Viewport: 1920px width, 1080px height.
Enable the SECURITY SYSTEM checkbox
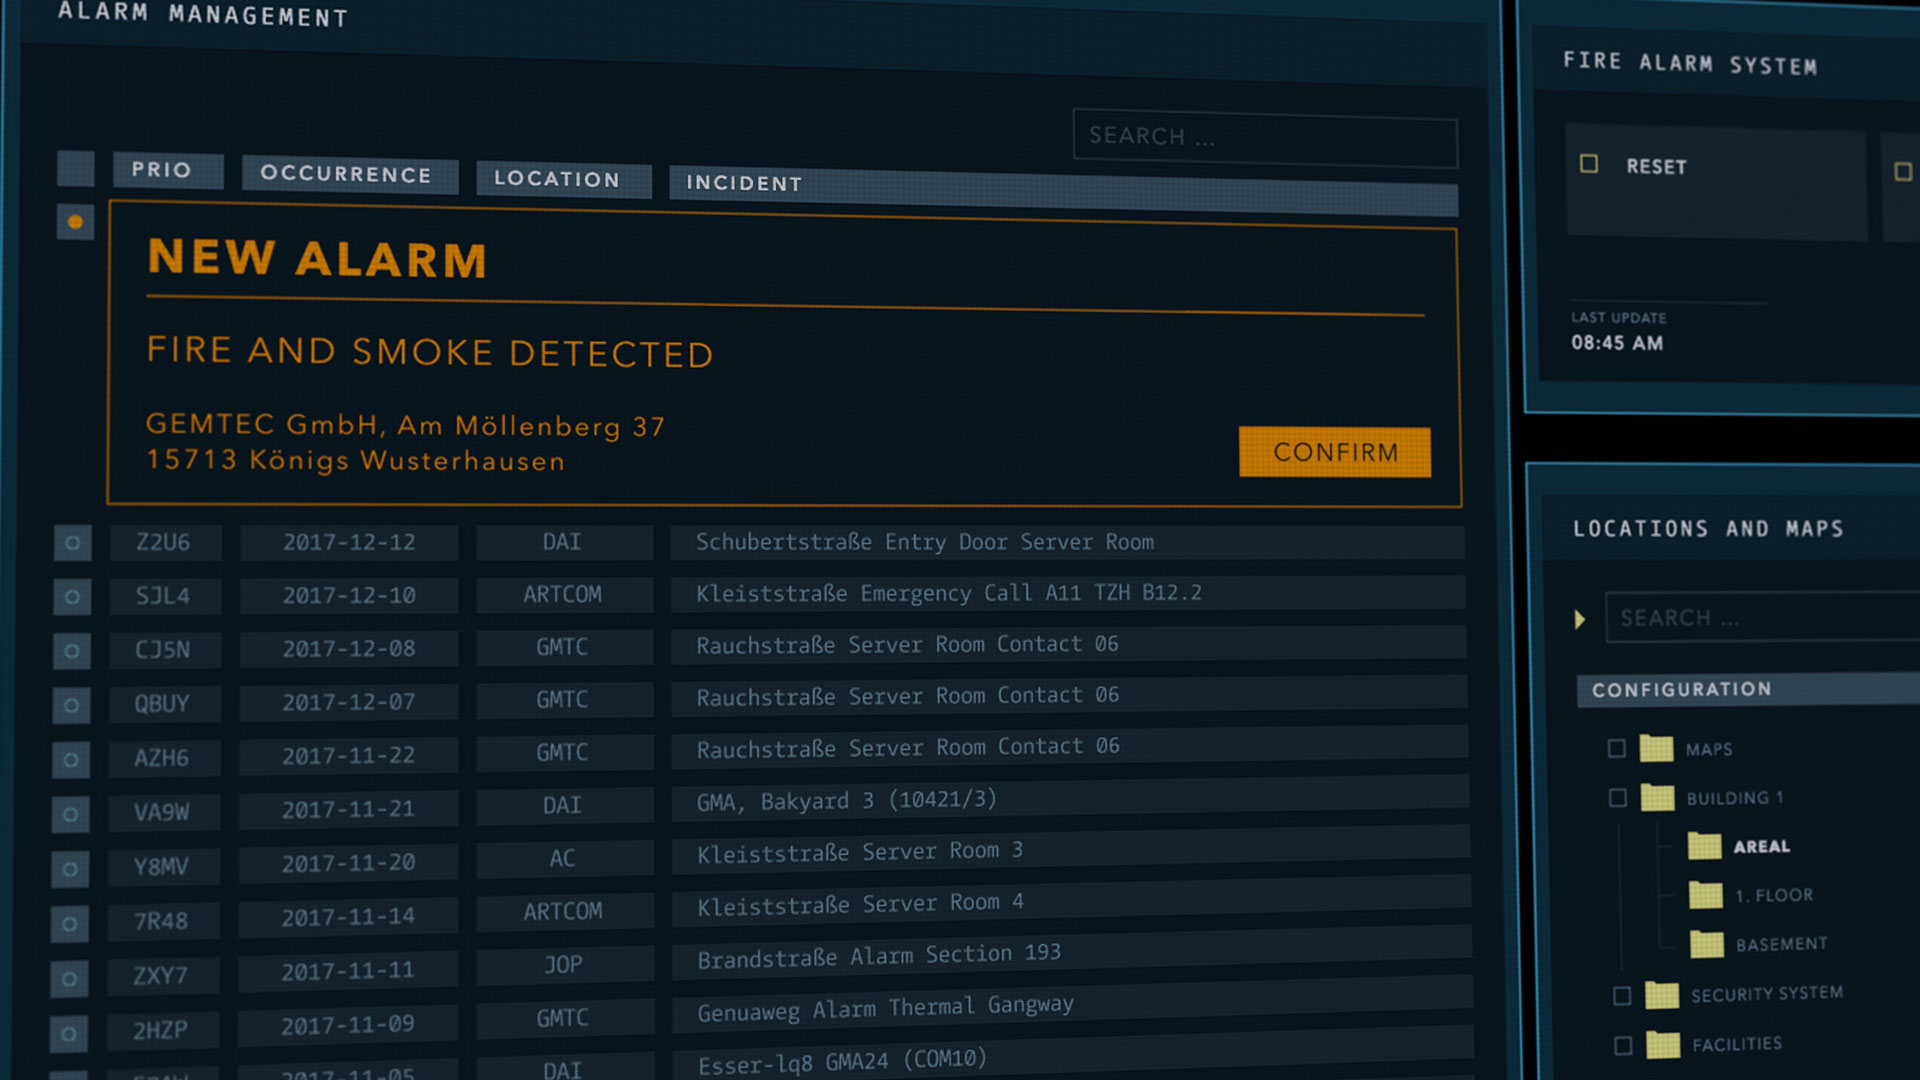[1622, 996]
